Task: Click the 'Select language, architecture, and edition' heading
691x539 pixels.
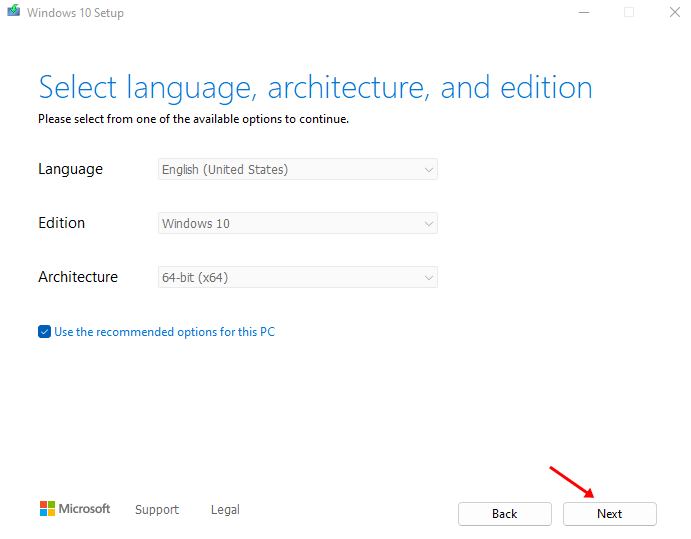Action: 315,87
